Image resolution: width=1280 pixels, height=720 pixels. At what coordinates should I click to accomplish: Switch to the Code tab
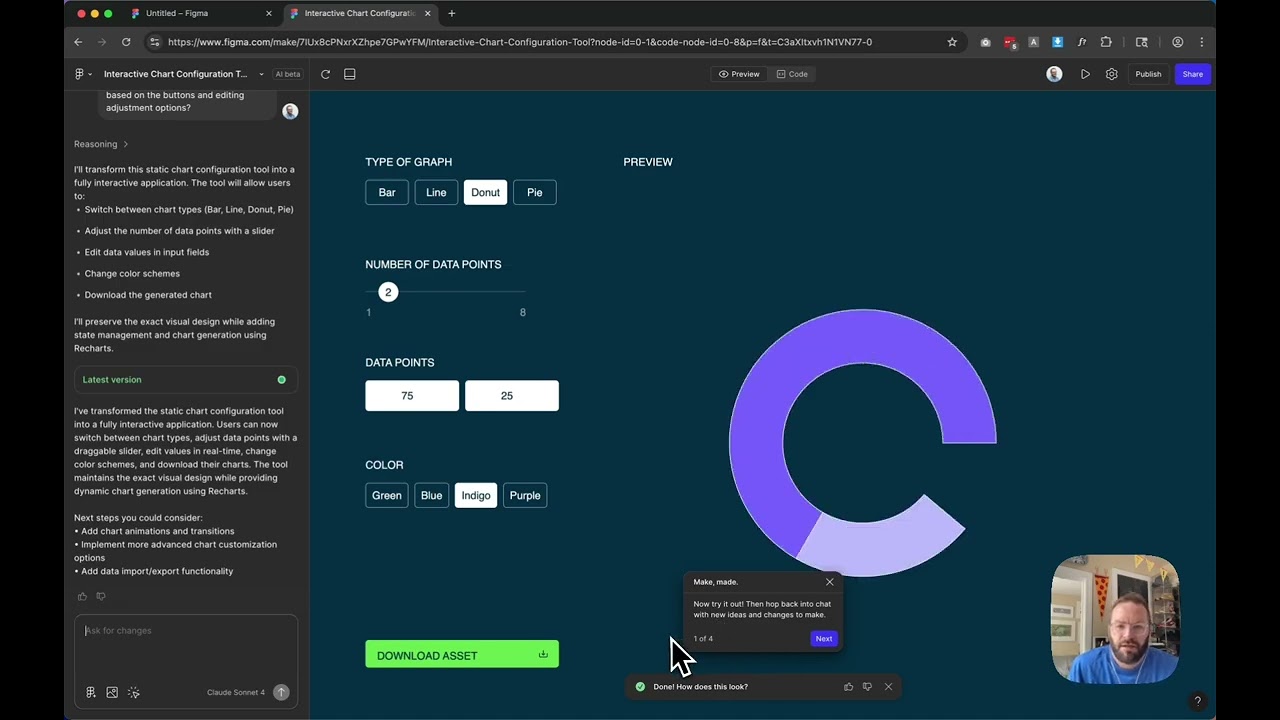click(x=792, y=74)
